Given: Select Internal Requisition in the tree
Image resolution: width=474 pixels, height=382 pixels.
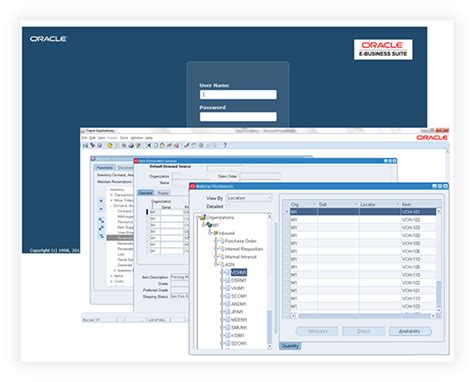Looking at the screenshot, I should click(x=244, y=249).
